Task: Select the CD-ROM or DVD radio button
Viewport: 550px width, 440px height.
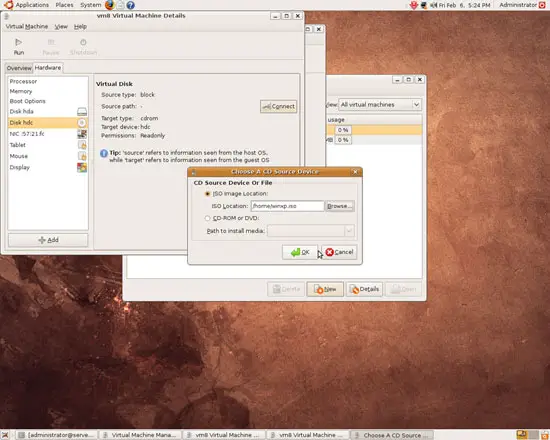Action: pyautogui.click(x=207, y=218)
